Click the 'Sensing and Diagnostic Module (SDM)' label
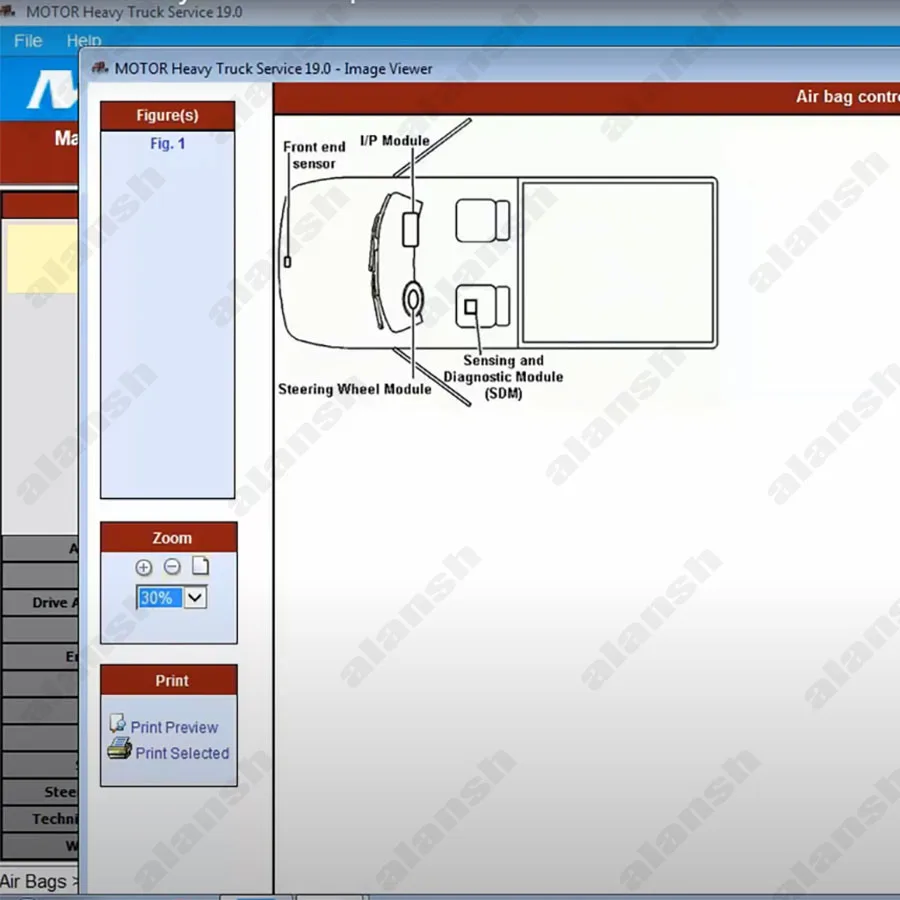900x900 pixels. (503, 377)
